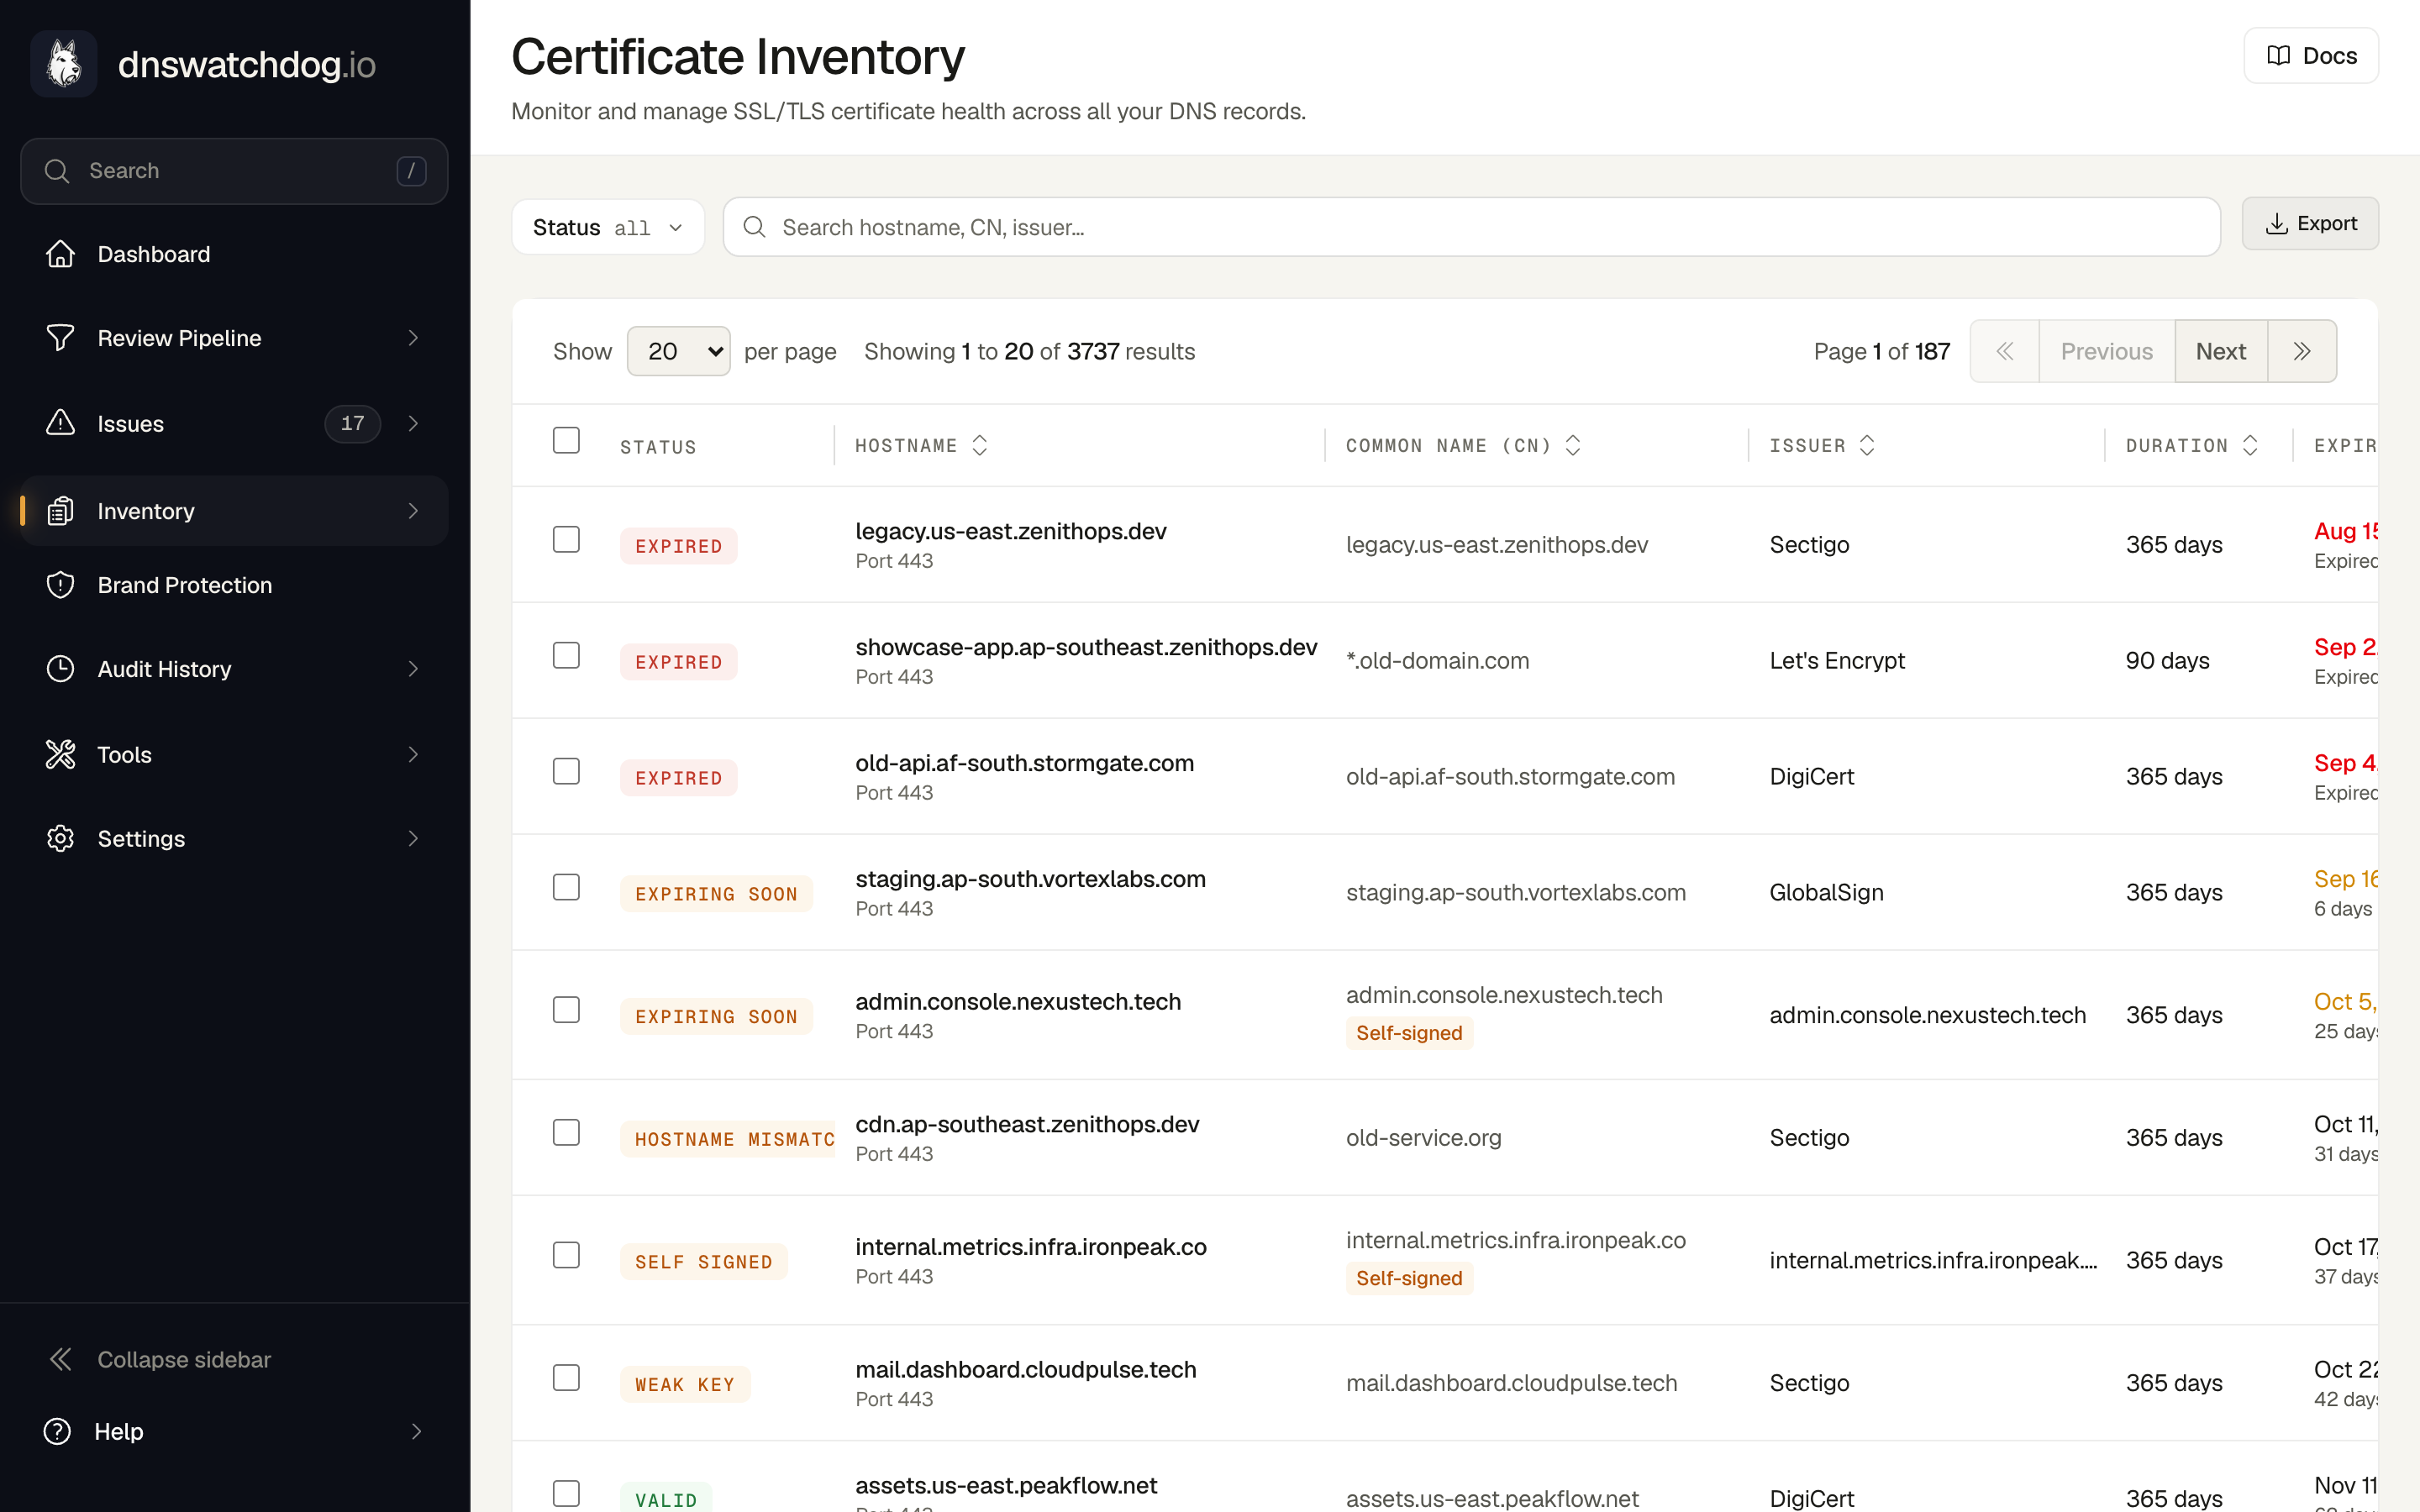The image size is (2420, 1512).
Task: Expand the Tools submenu chevron
Action: point(413,754)
